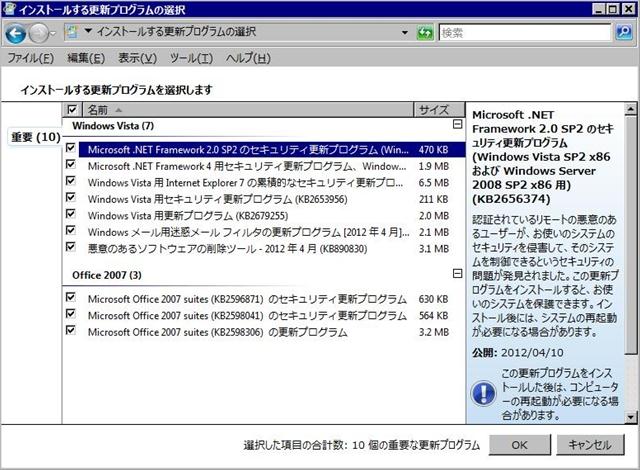This screenshot has height=470, width=640.
Task: Open the recent pages dropdown beside Forward
Action: [53, 34]
